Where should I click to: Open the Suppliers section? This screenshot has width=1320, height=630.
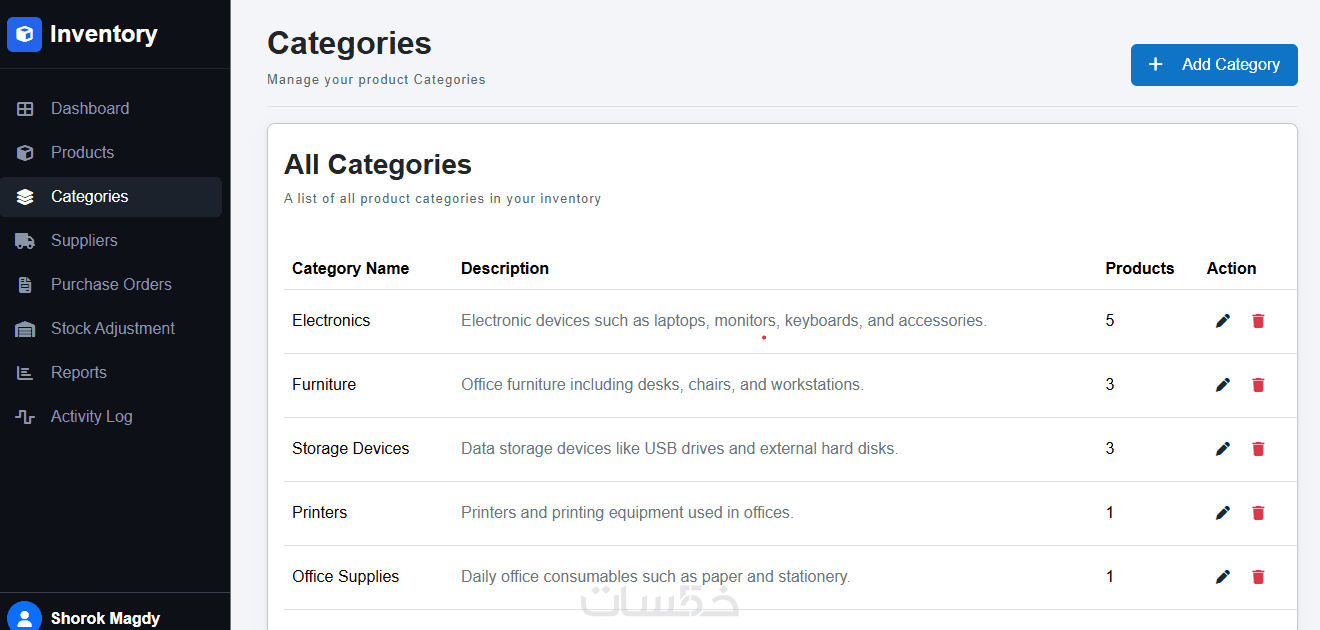[84, 241]
